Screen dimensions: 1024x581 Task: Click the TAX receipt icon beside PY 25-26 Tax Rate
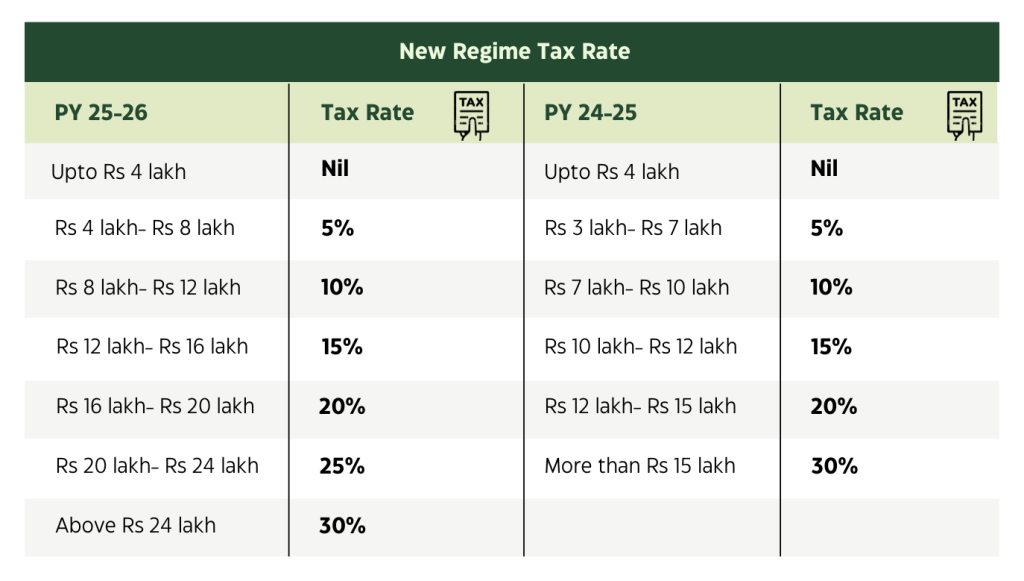pyautogui.click(x=471, y=114)
